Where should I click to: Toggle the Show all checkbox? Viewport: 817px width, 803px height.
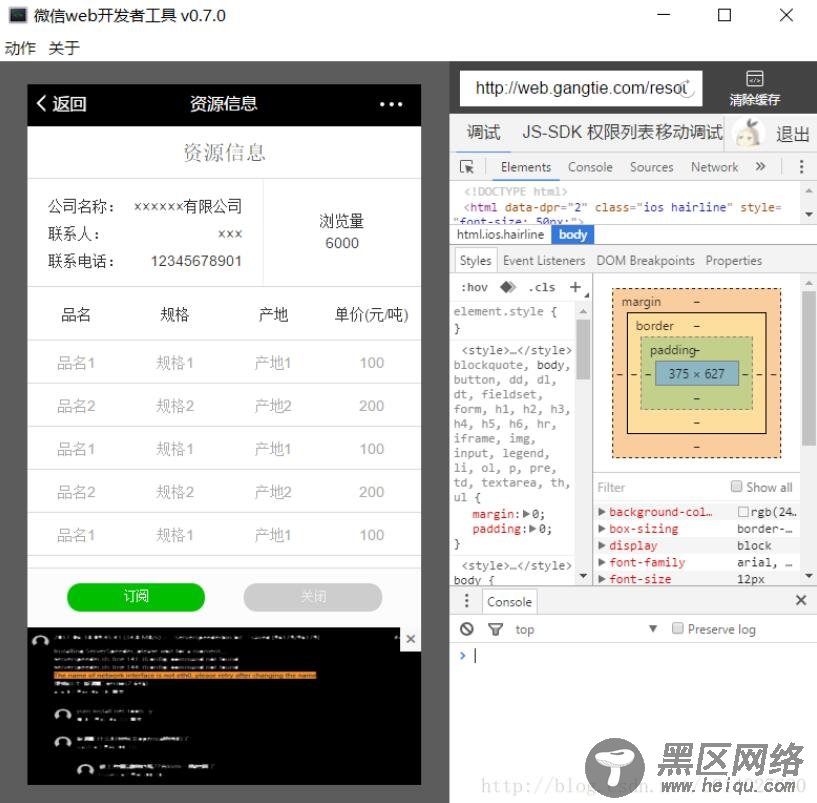click(x=736, y=486)
